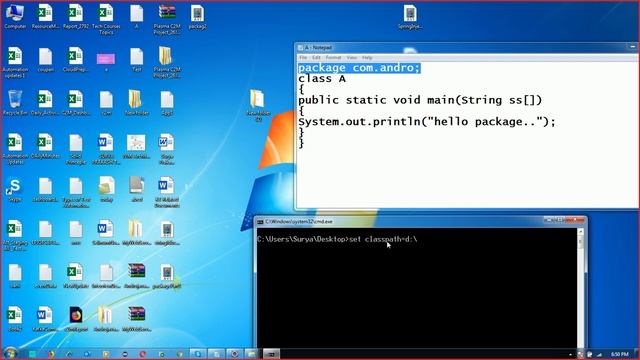
Task: Open the Format menu in Notepad
Action: click(x=333, y=58)
